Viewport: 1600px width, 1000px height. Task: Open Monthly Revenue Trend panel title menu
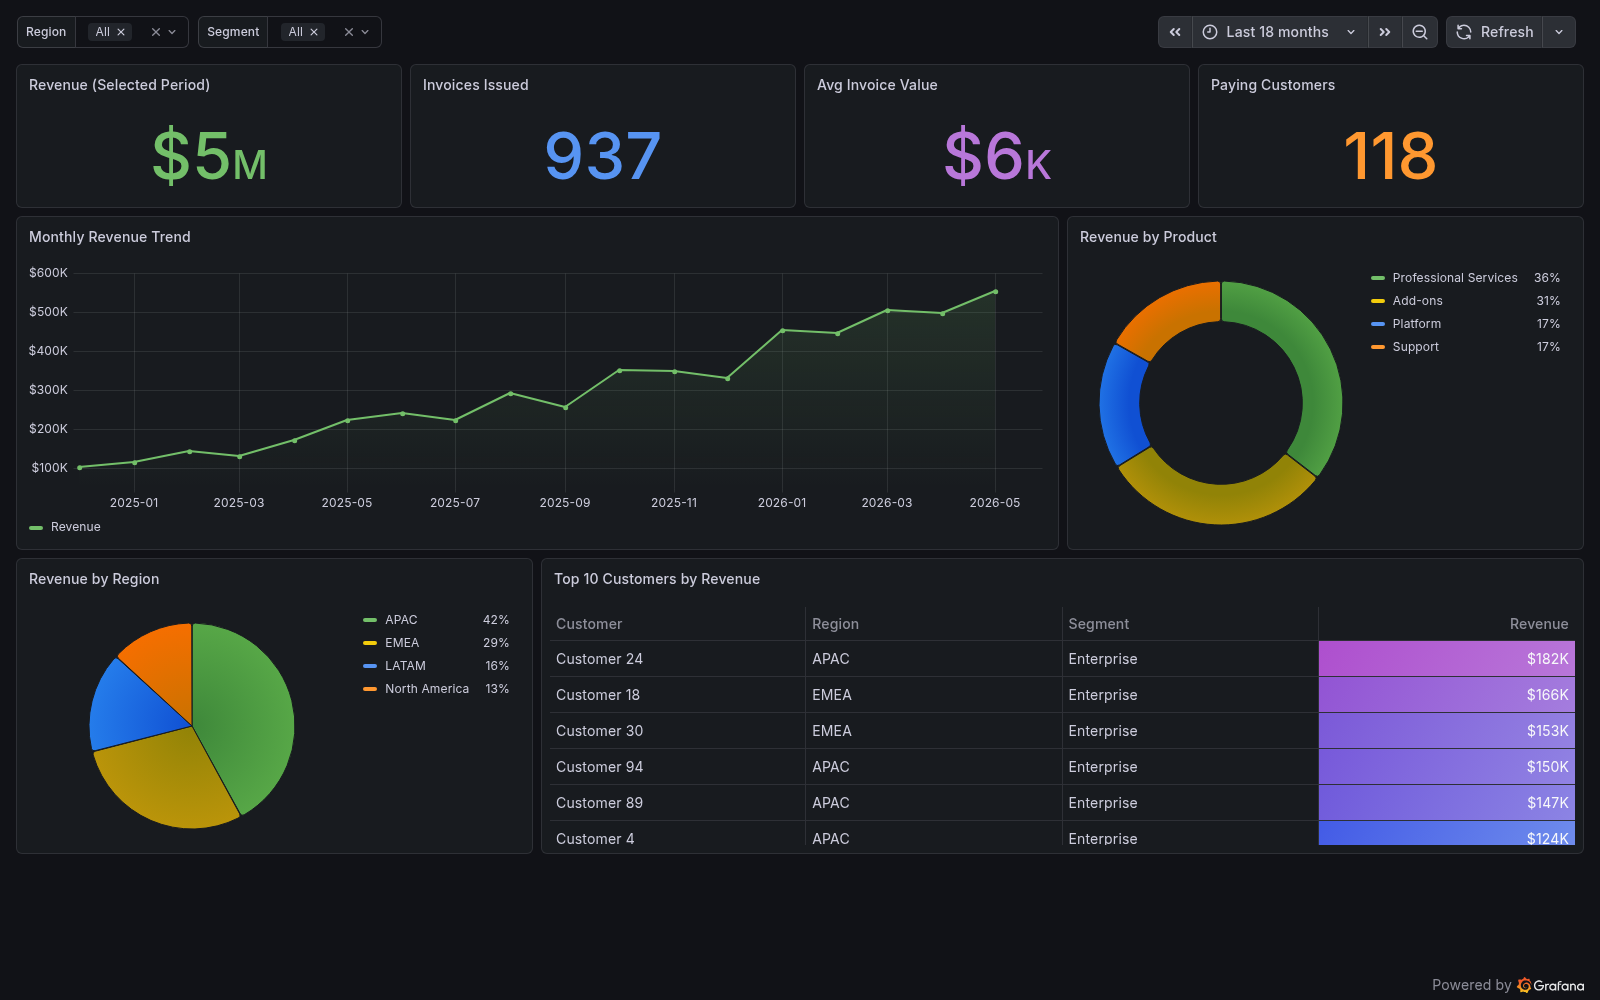110,237
